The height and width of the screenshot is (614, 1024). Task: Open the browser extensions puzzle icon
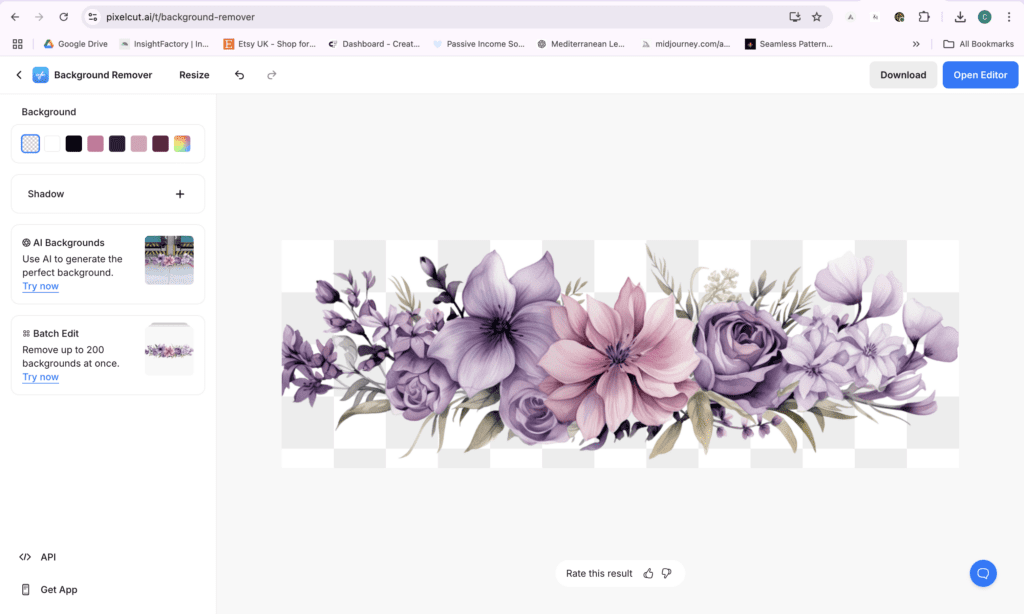pos(924,17)
